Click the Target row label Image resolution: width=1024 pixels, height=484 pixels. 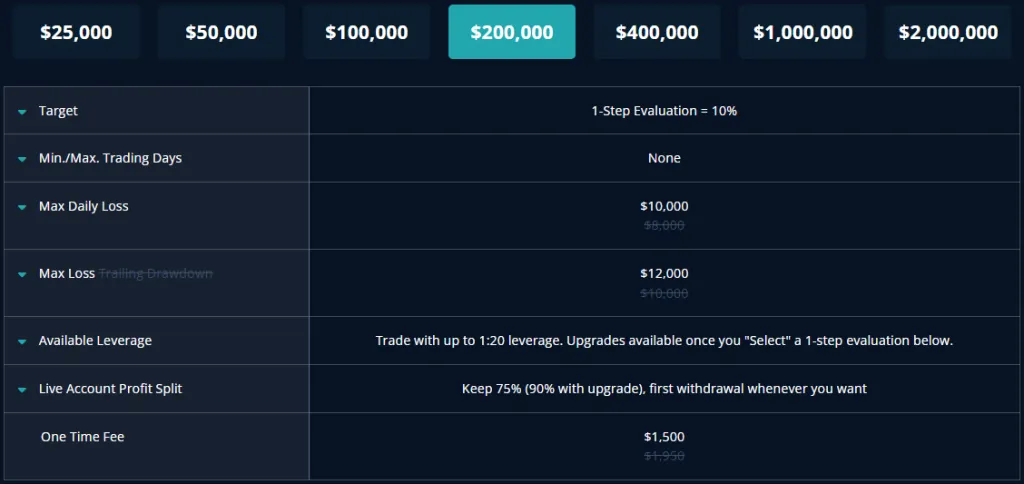click(x=58, y=111)
